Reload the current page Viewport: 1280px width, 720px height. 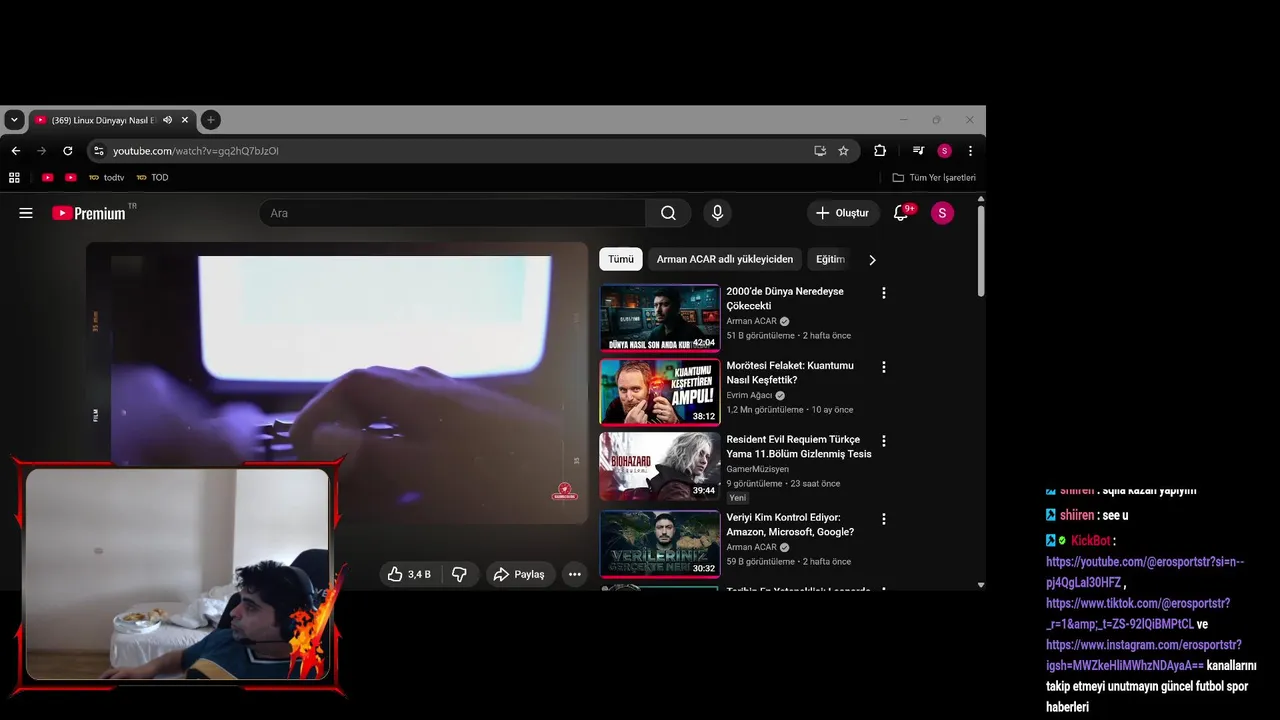coord(68,151)
